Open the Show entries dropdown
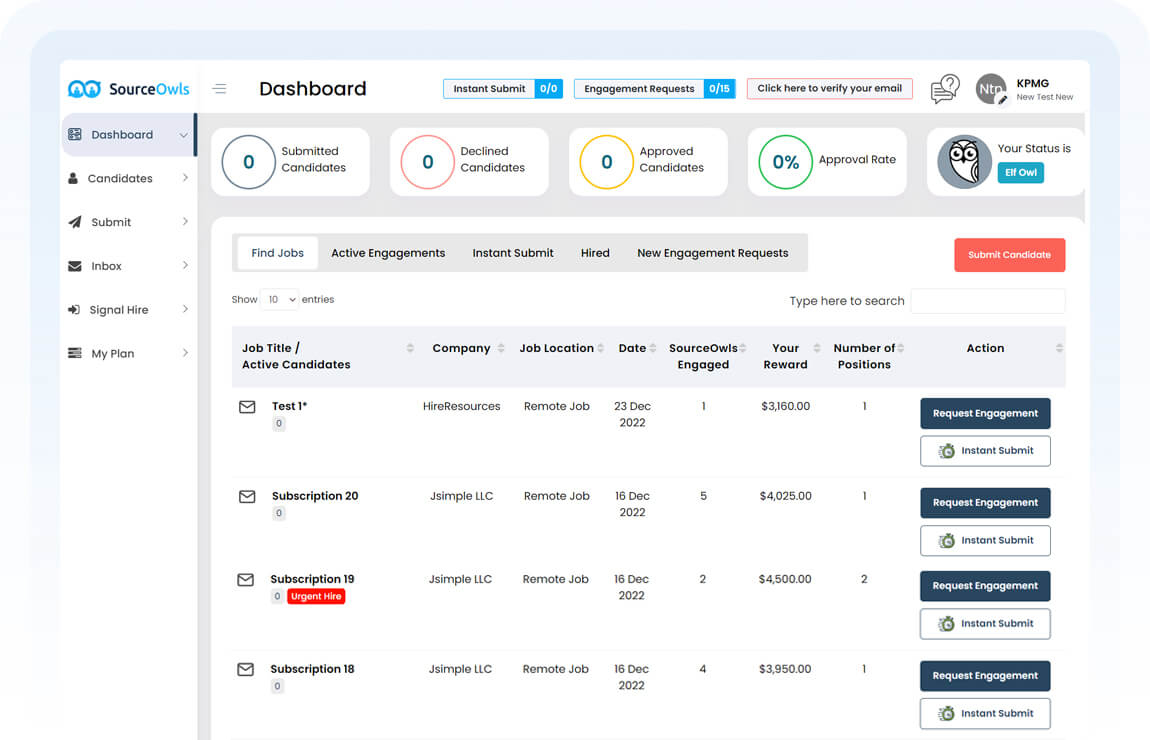This screenshot has height=740, width=1150. coord(279,299)
